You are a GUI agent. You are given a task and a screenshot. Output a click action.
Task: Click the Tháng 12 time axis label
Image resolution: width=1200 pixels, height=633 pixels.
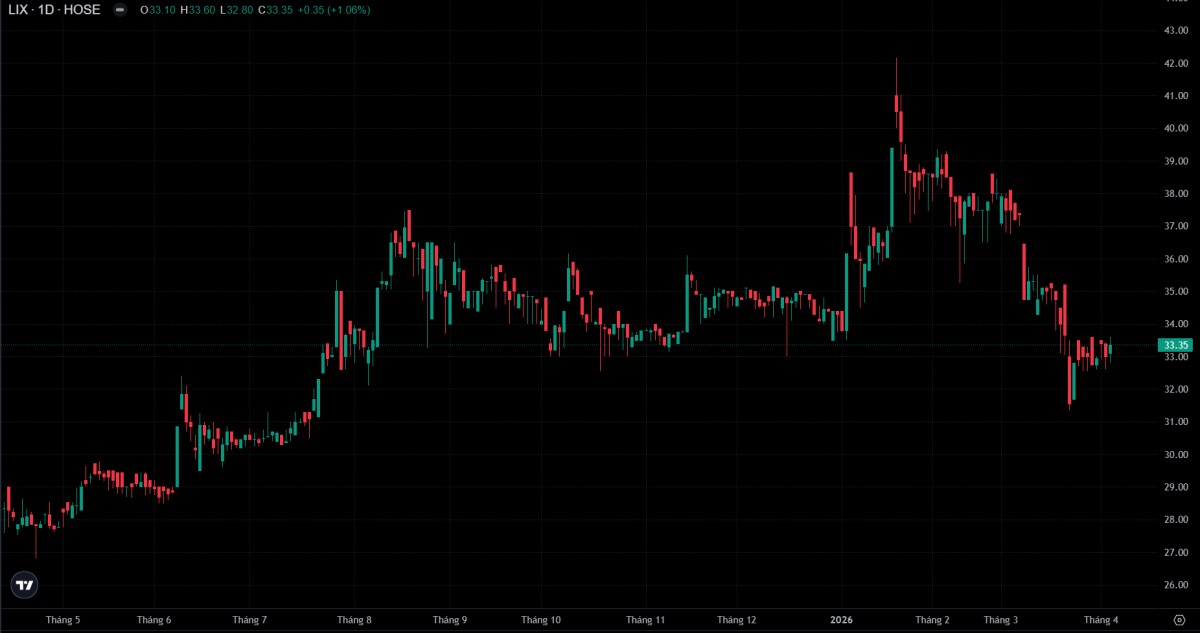click(x=737, y=620)
